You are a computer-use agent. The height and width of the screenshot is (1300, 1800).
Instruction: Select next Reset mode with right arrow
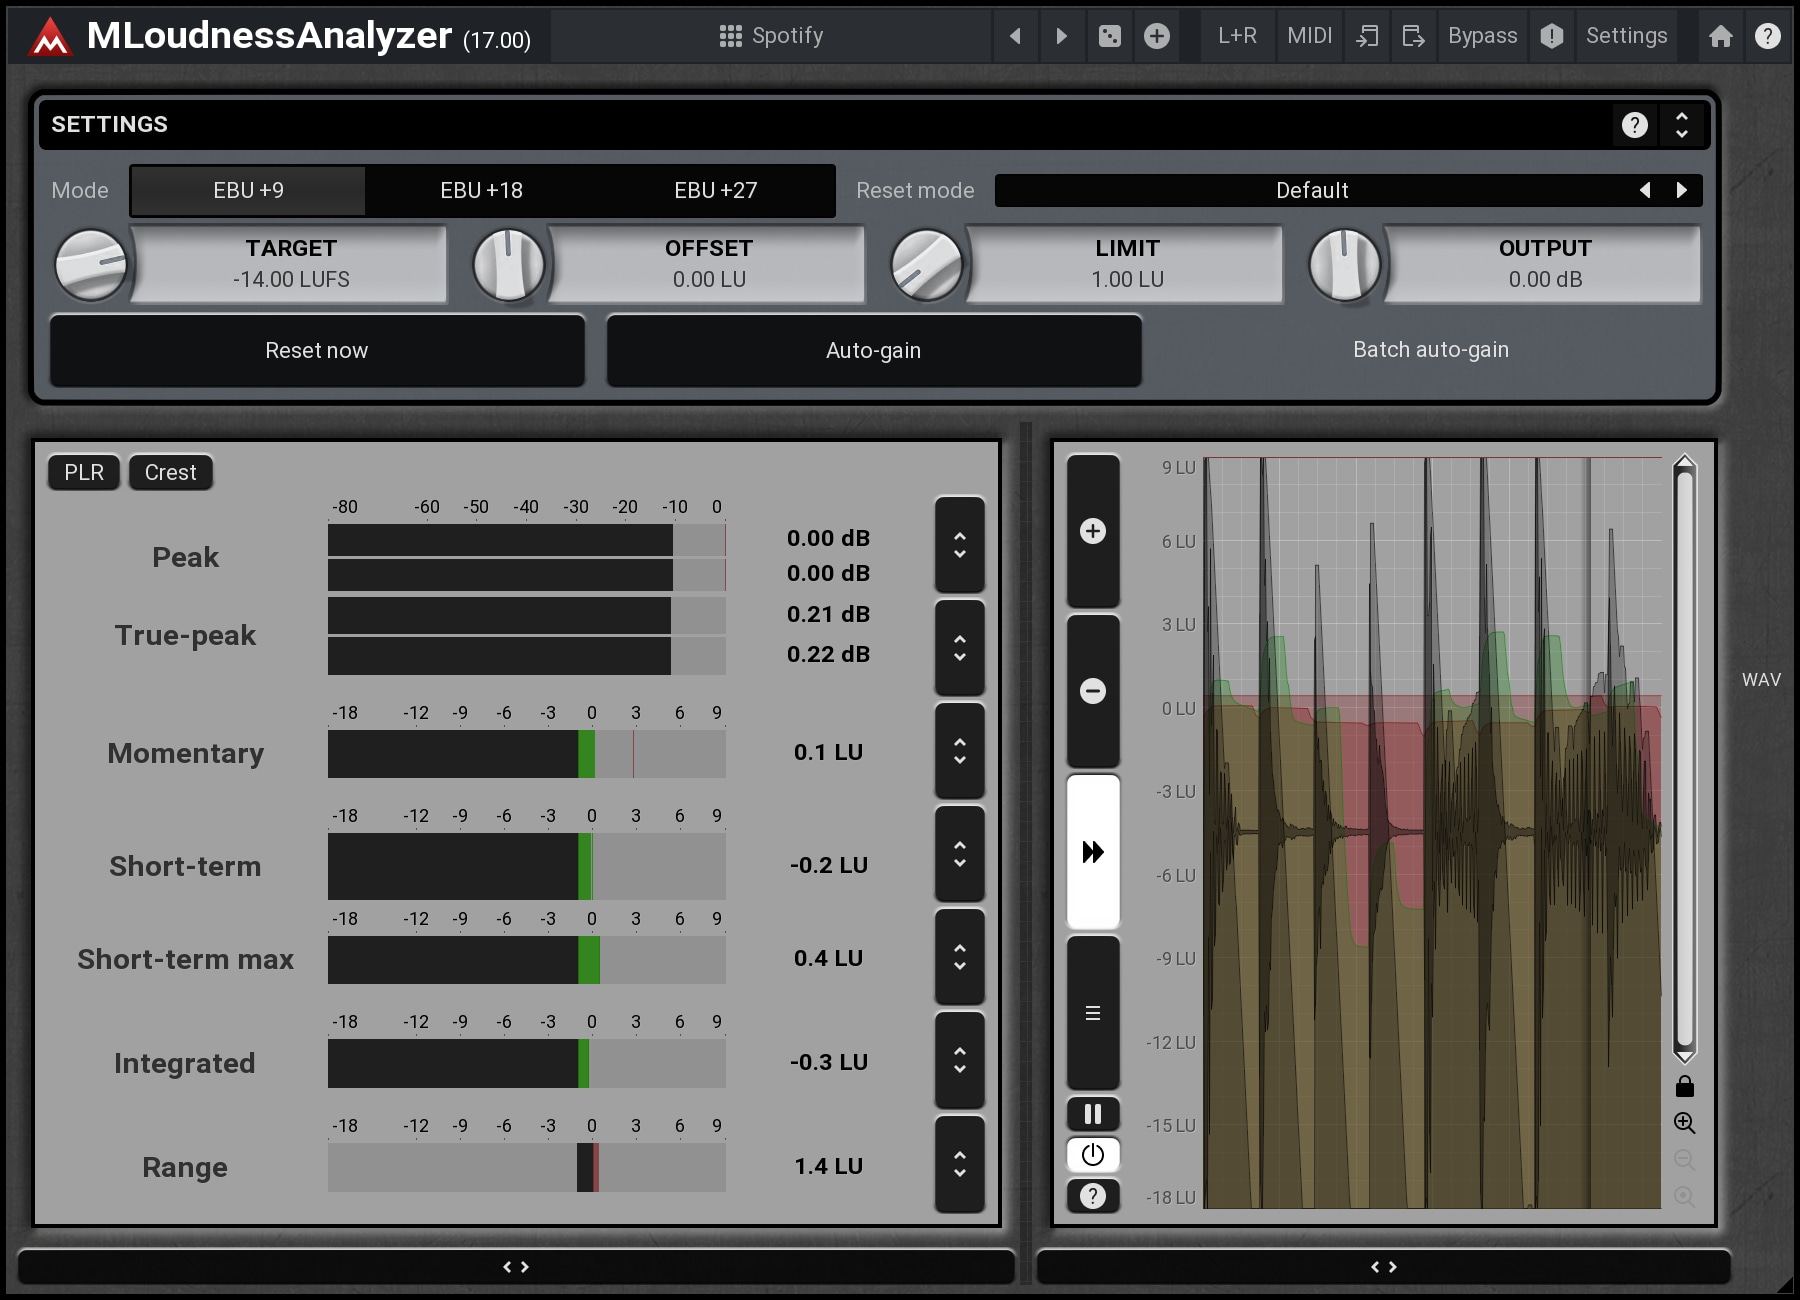pos(1682,190)
